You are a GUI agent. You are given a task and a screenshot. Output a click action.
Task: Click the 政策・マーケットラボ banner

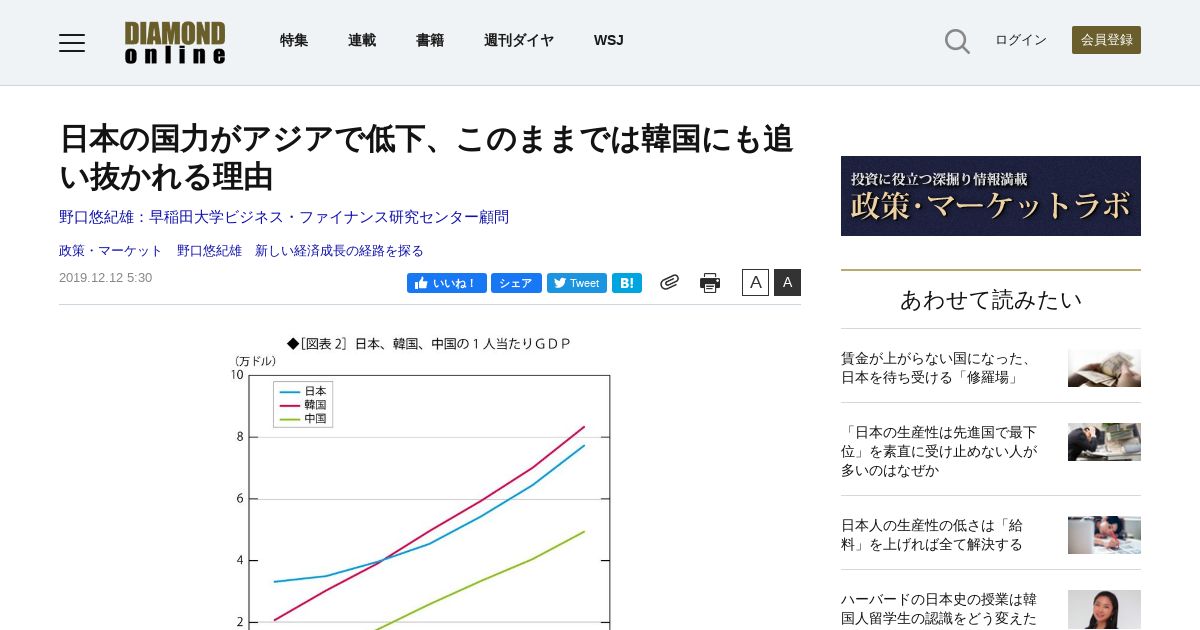pyautogui.click(x=991, y=196)
